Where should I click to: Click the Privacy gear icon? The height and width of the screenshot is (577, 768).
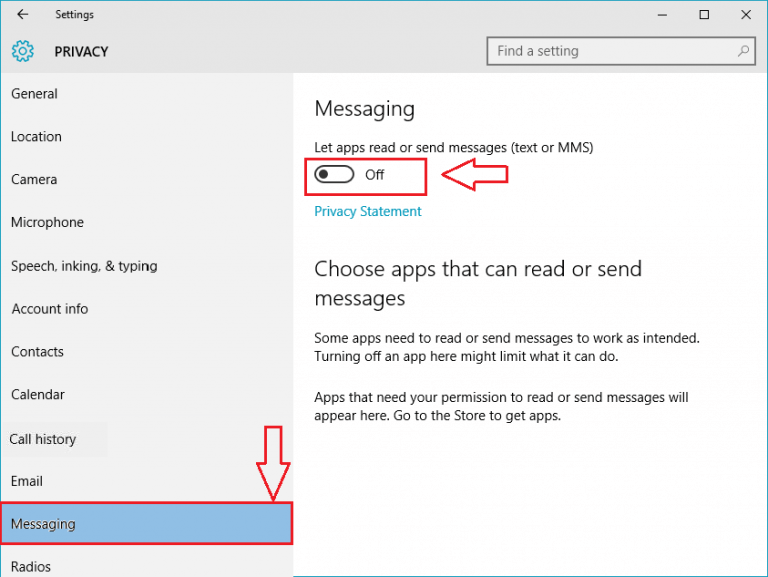pyautogui.click(x=23, y=51)
